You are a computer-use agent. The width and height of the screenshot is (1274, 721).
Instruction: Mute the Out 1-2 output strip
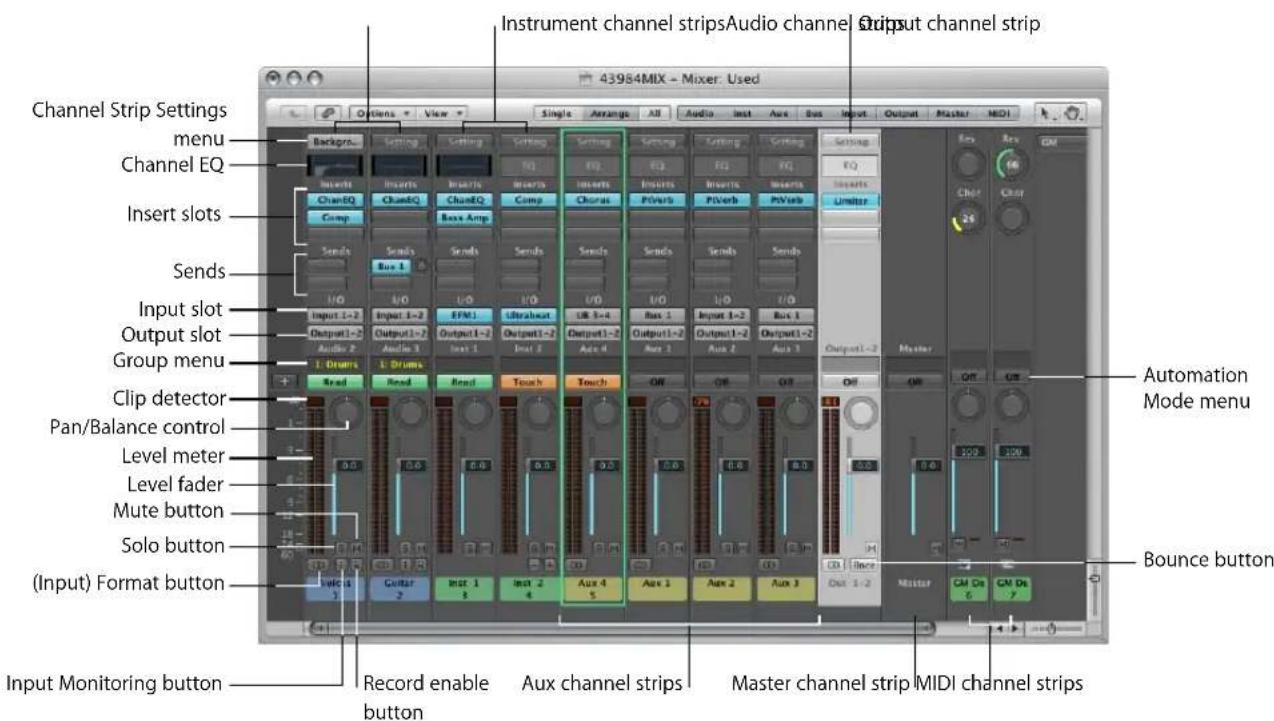click(x=871, y=547)
